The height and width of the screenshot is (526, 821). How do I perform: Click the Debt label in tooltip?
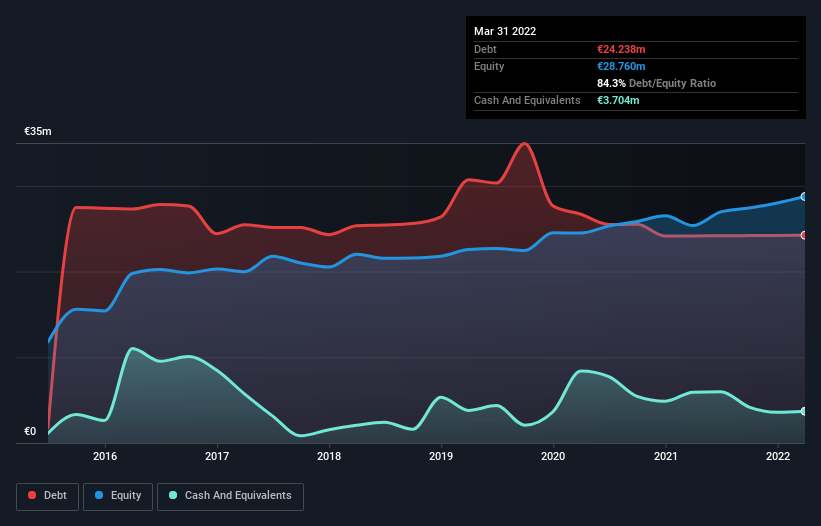pyautogui.click(x=485, y=49)
